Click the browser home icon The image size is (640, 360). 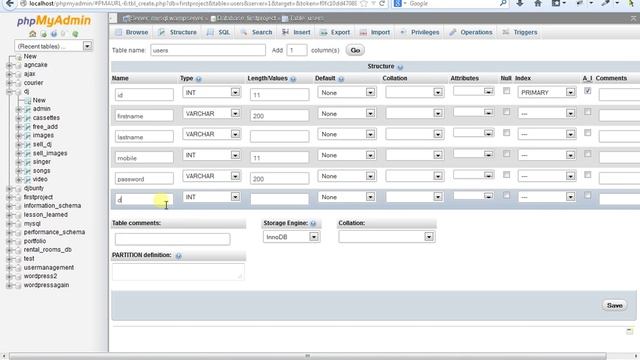(538, 3)
